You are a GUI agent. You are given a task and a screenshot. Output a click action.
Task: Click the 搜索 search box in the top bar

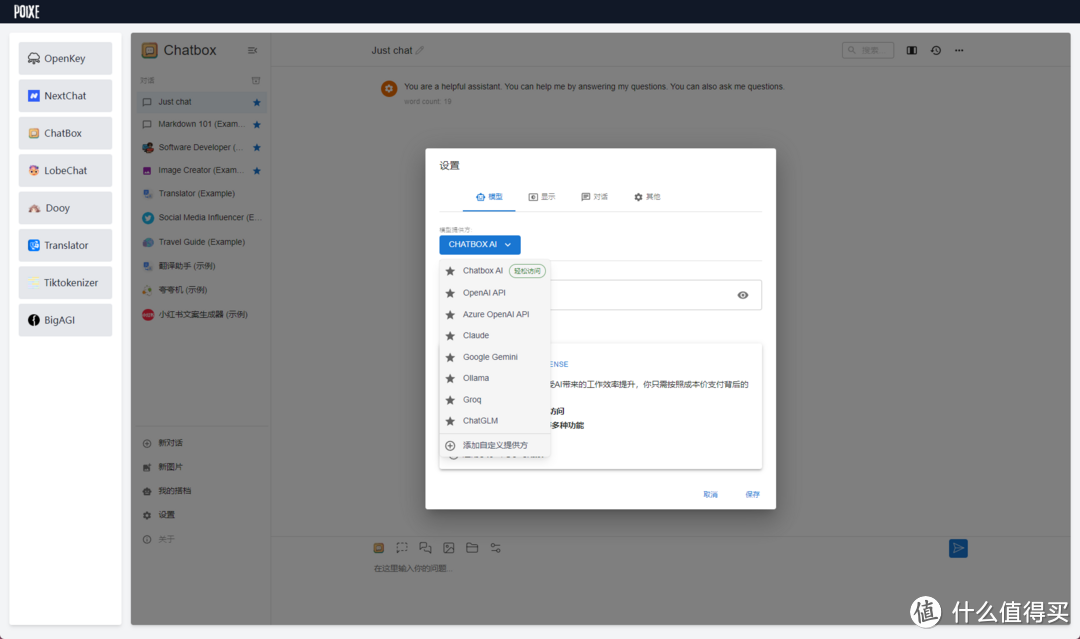pyautogui.click(x=868, y=50)
